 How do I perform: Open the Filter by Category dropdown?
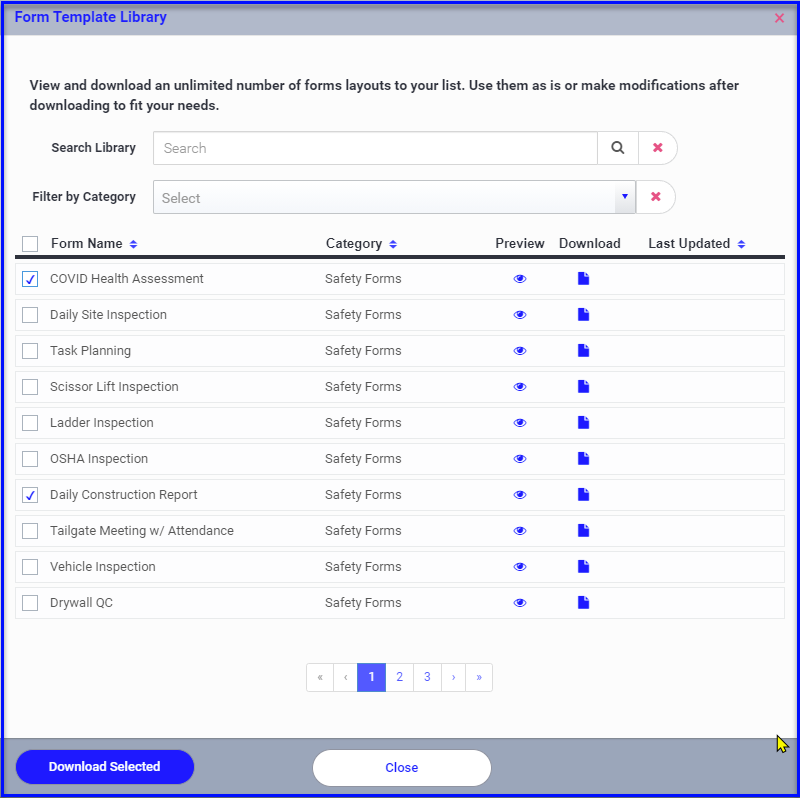[394, 197]
